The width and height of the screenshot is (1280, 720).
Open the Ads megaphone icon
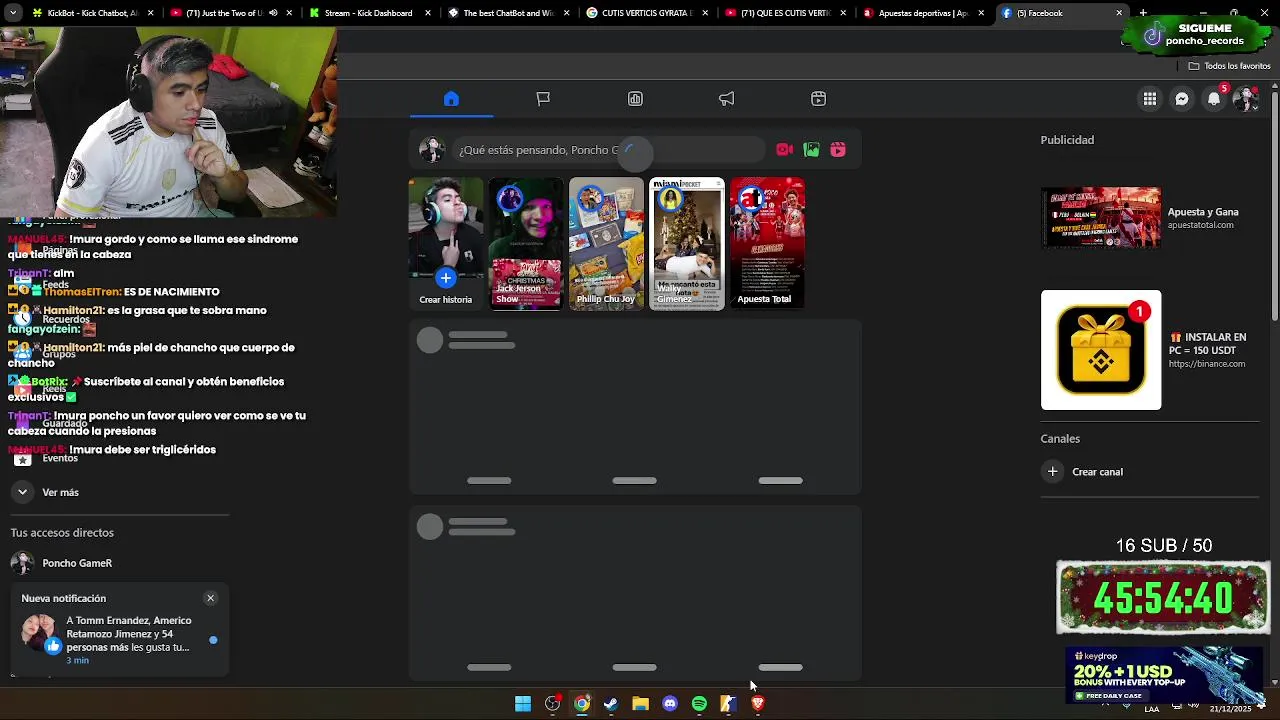click(x=727, y=99)
